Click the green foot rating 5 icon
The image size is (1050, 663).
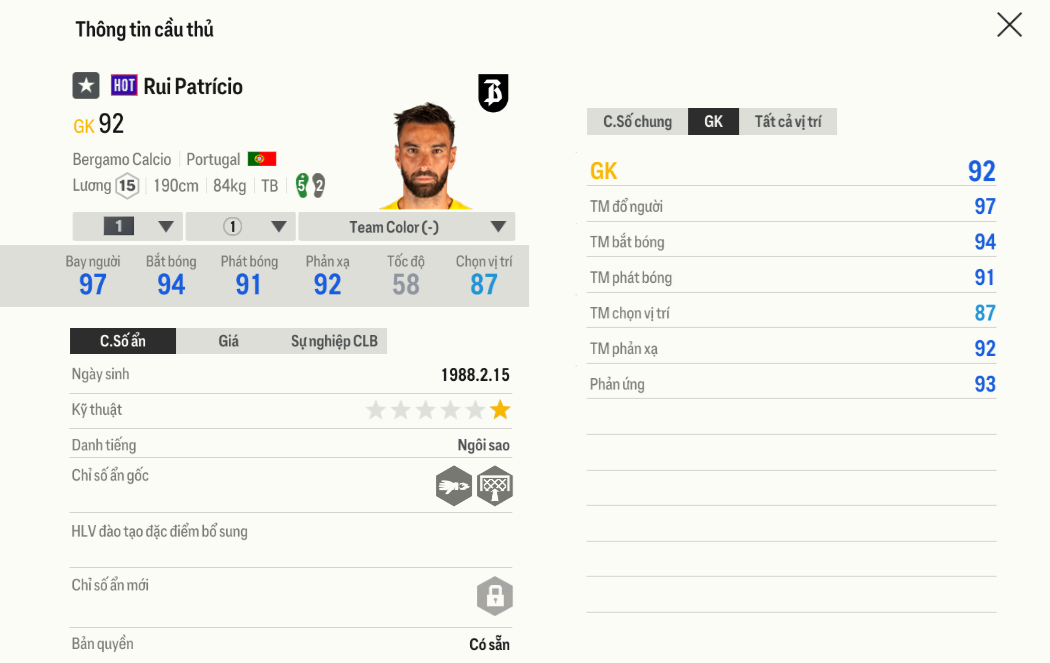pyautogui.click(x=302, y=185)
